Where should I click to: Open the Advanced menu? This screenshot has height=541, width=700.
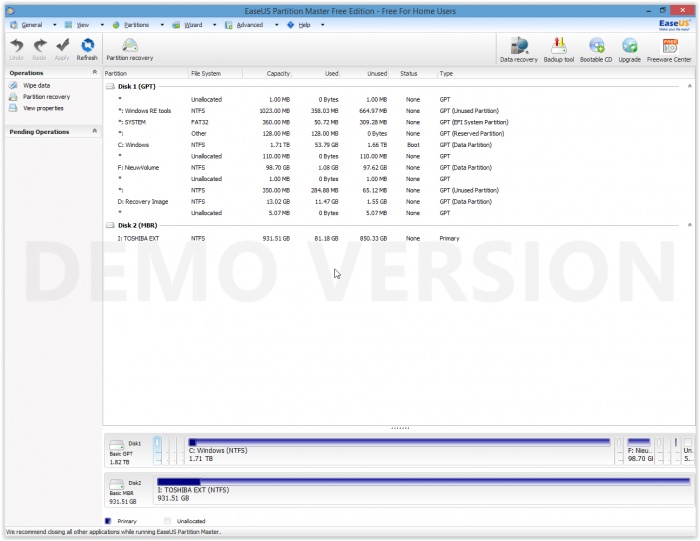250,25
